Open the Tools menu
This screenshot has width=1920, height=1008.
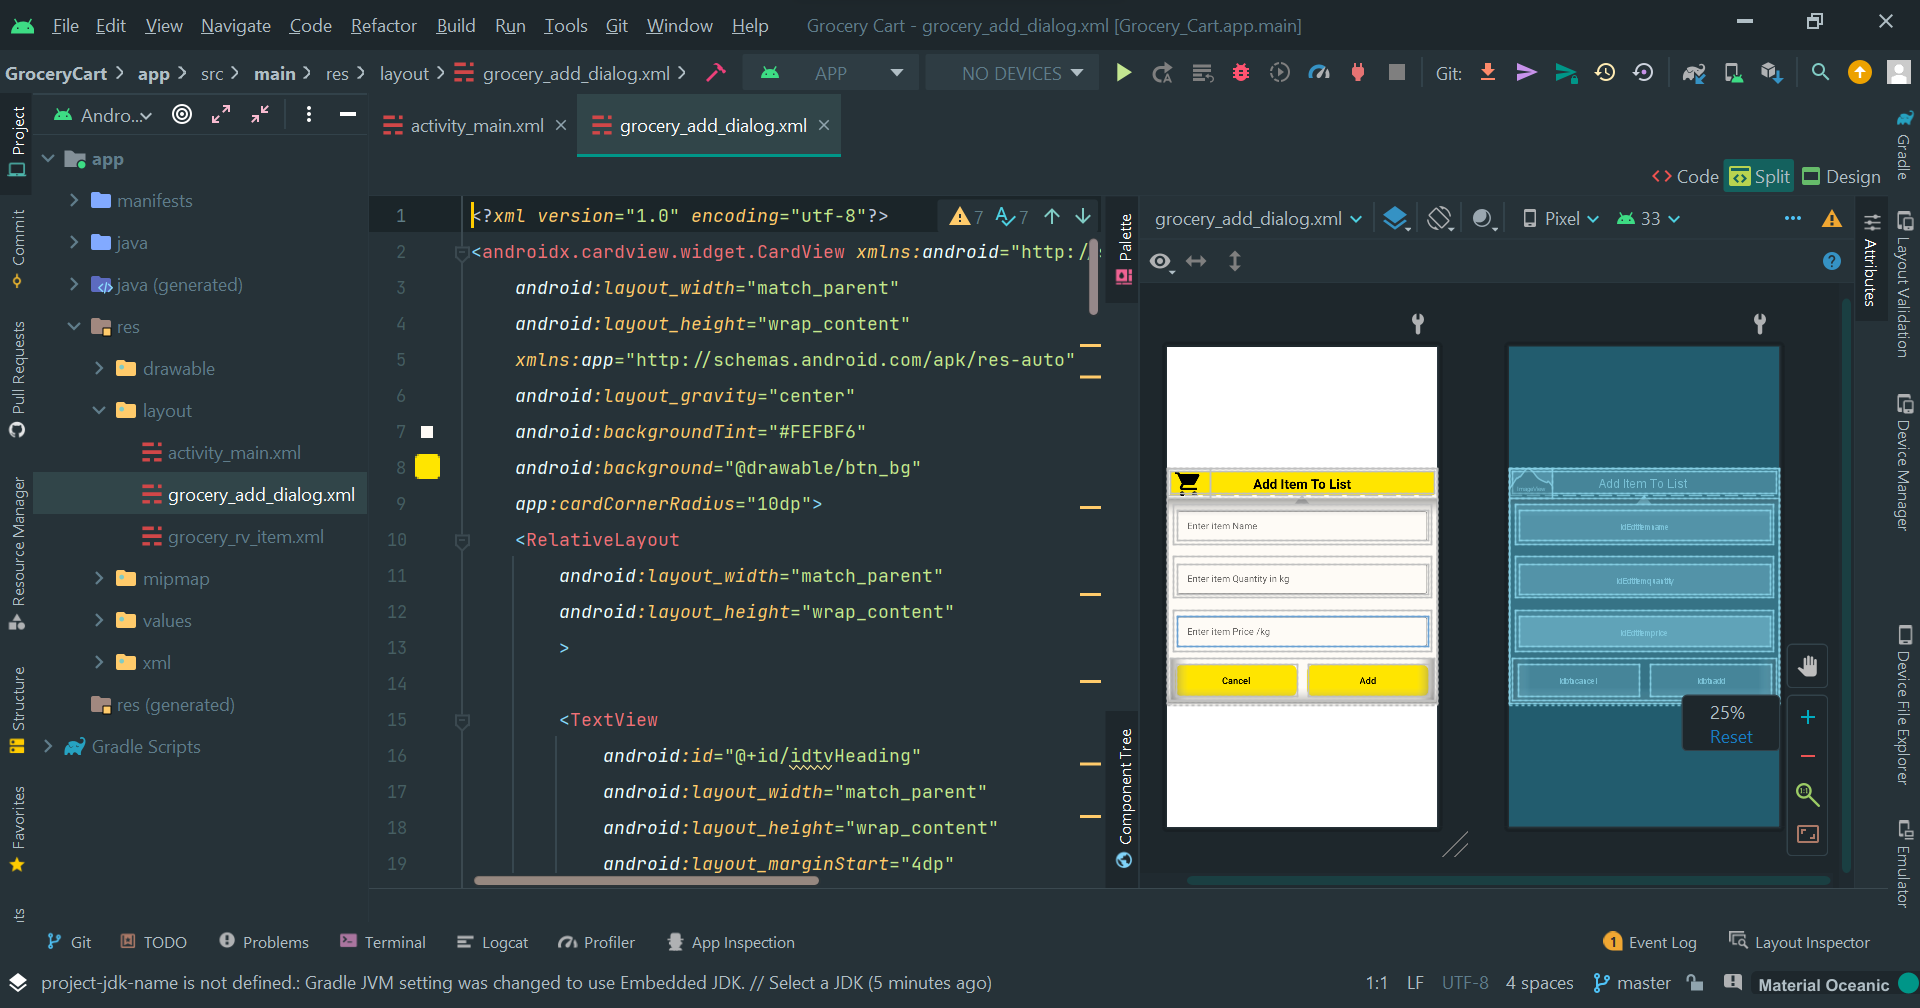click(x=566, y=25)
